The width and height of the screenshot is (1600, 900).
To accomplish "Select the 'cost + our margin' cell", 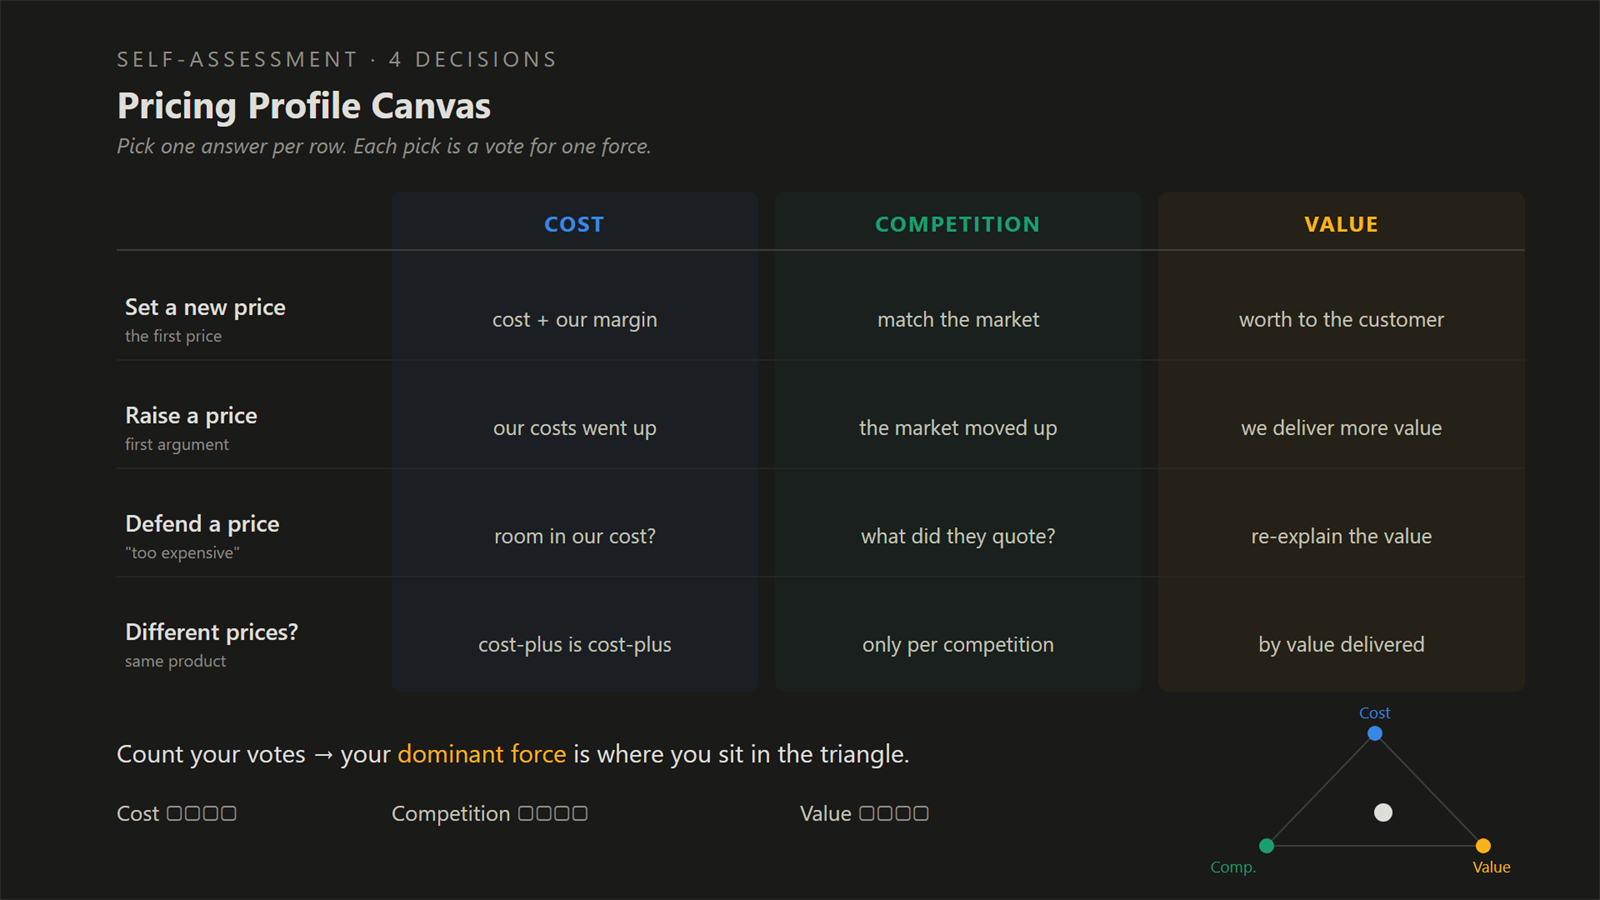I will (x=575, y=320).
